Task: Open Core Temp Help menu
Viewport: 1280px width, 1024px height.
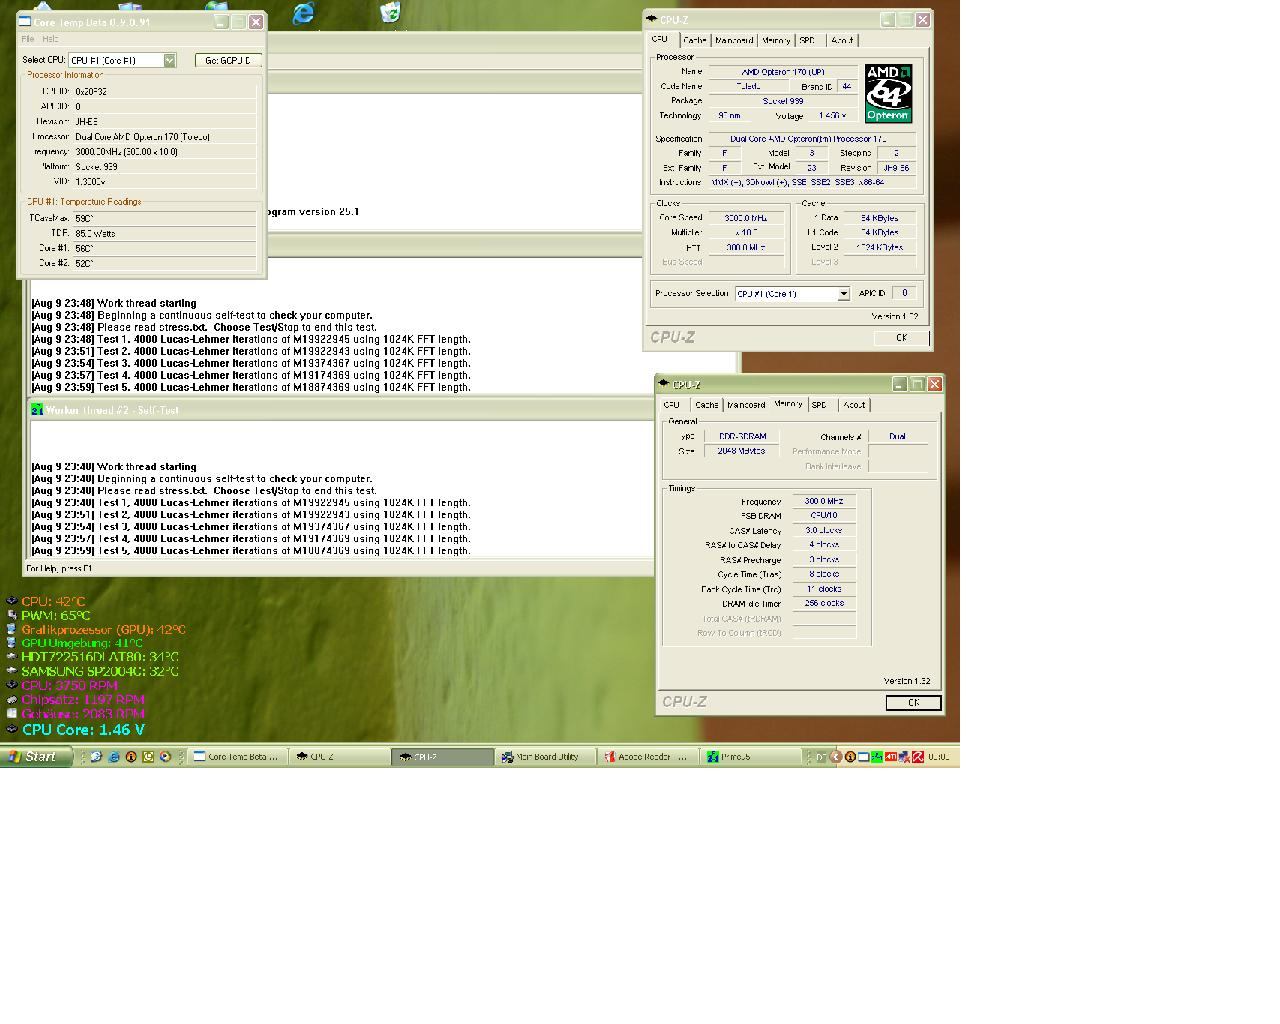Action: (x=50, y=39)
